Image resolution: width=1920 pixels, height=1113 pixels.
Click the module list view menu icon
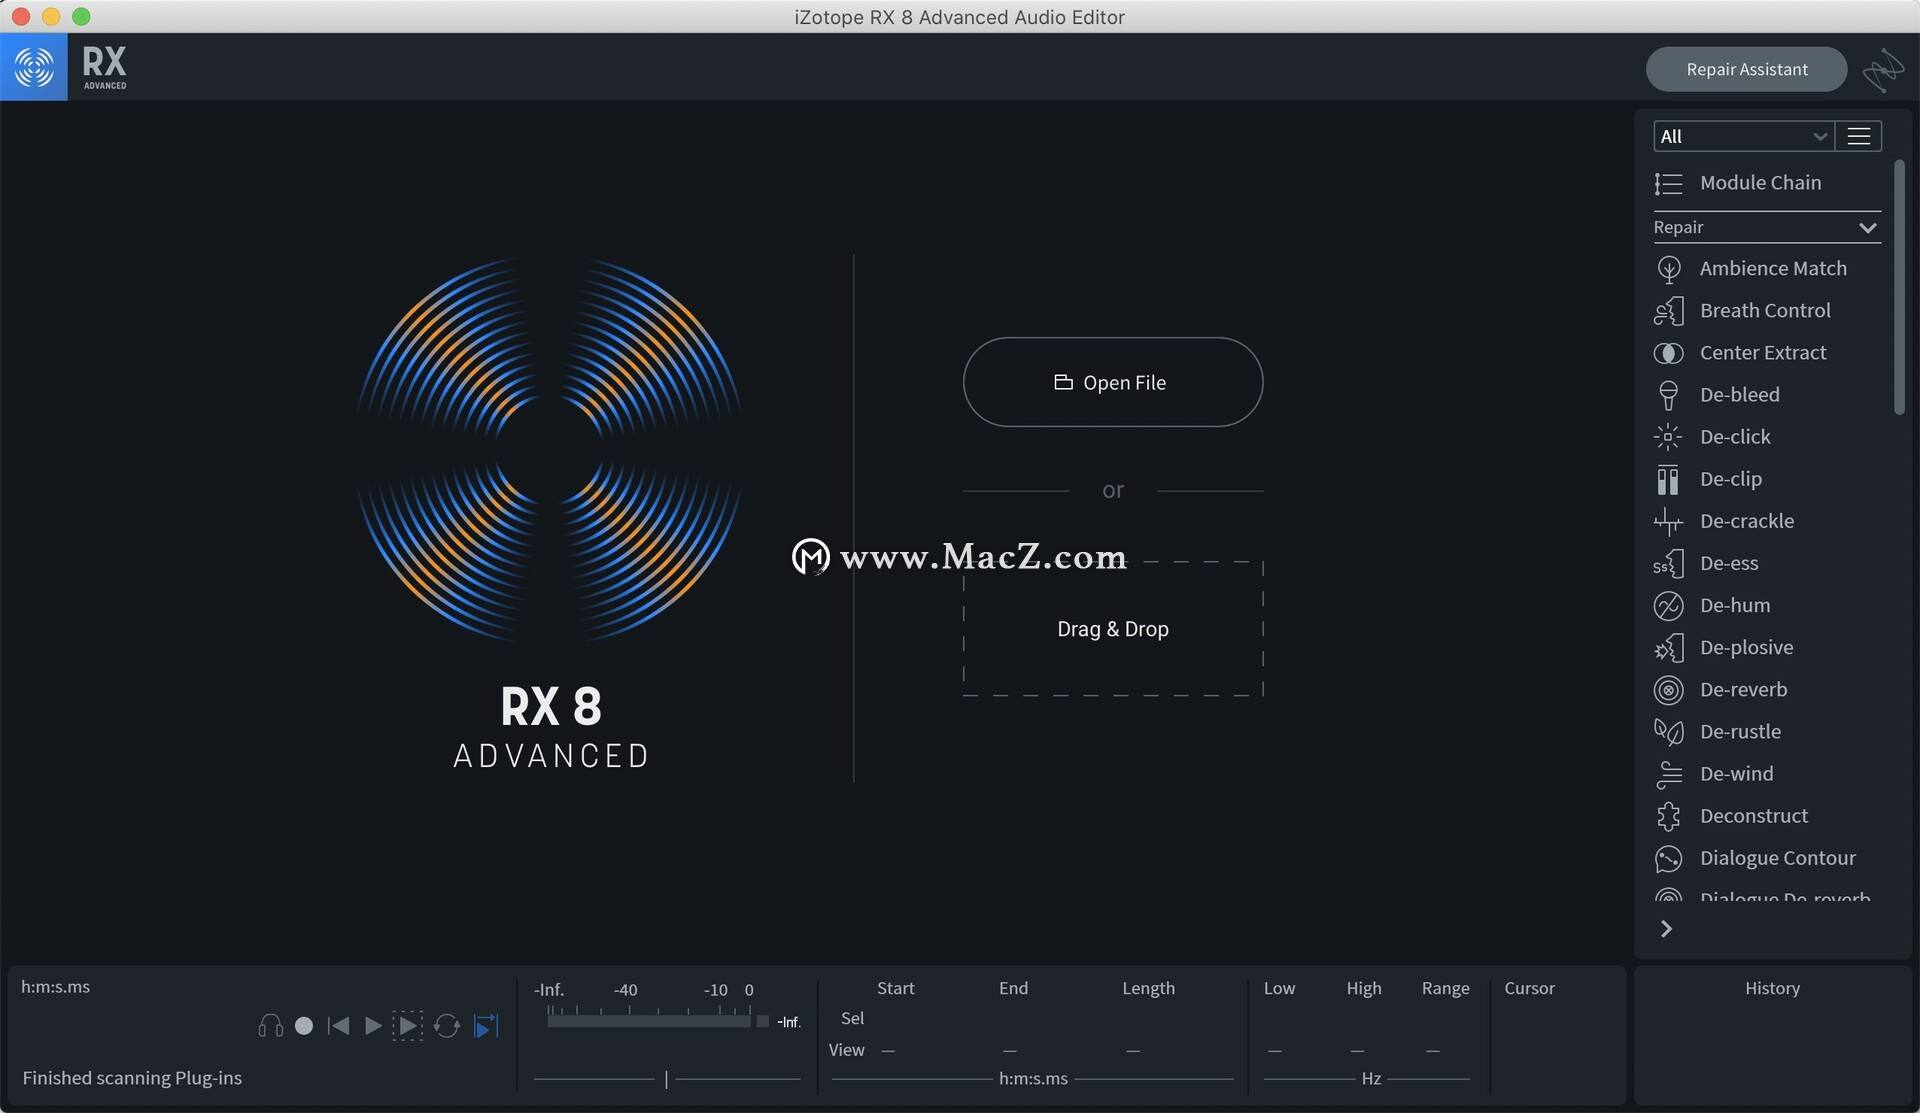(1858, 136)
